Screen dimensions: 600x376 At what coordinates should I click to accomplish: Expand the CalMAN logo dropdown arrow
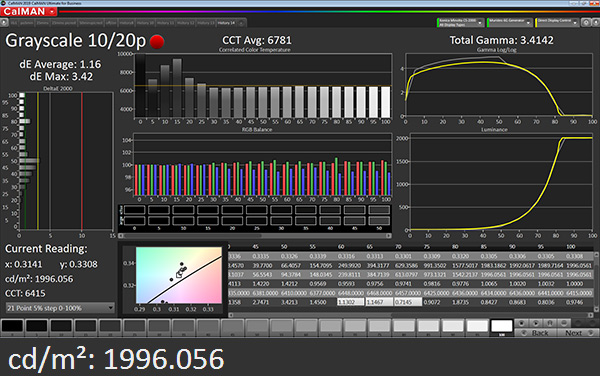pyautogui.click(x=52, y=11)
